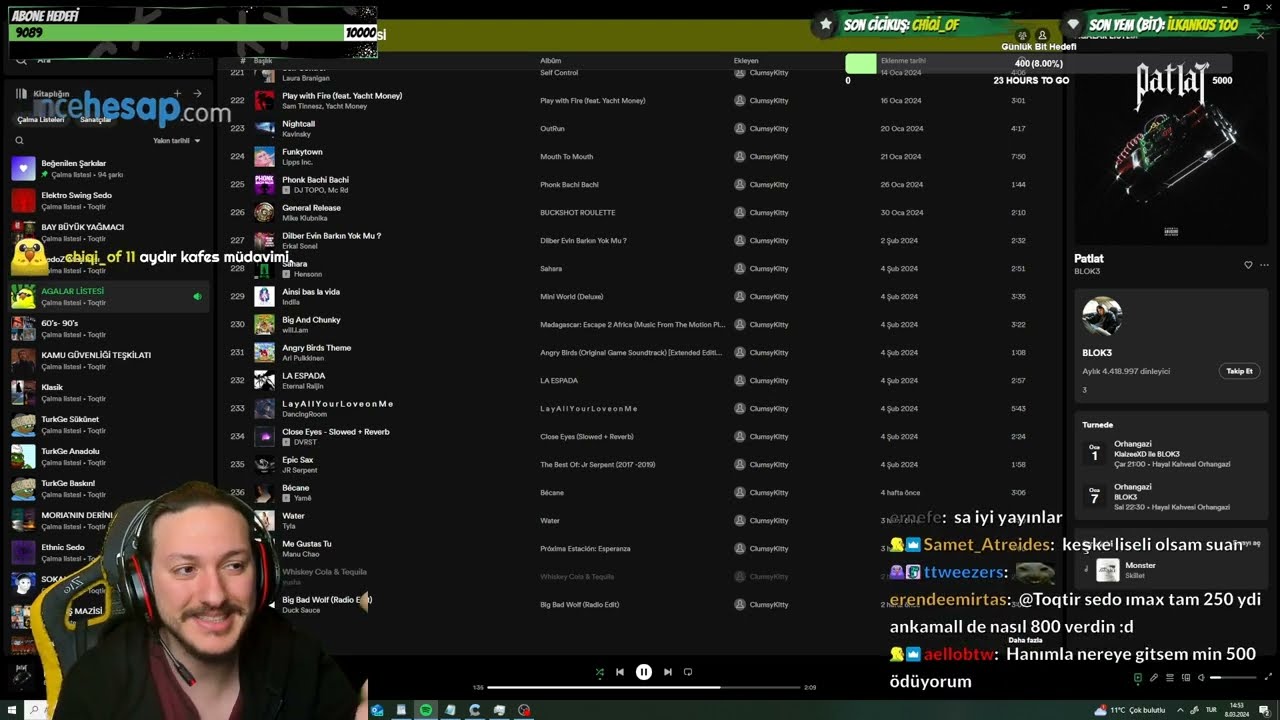Screen dimensions: 1280x720
Task: Toggle the Now Playing view icon
Action: [1137, 678]
